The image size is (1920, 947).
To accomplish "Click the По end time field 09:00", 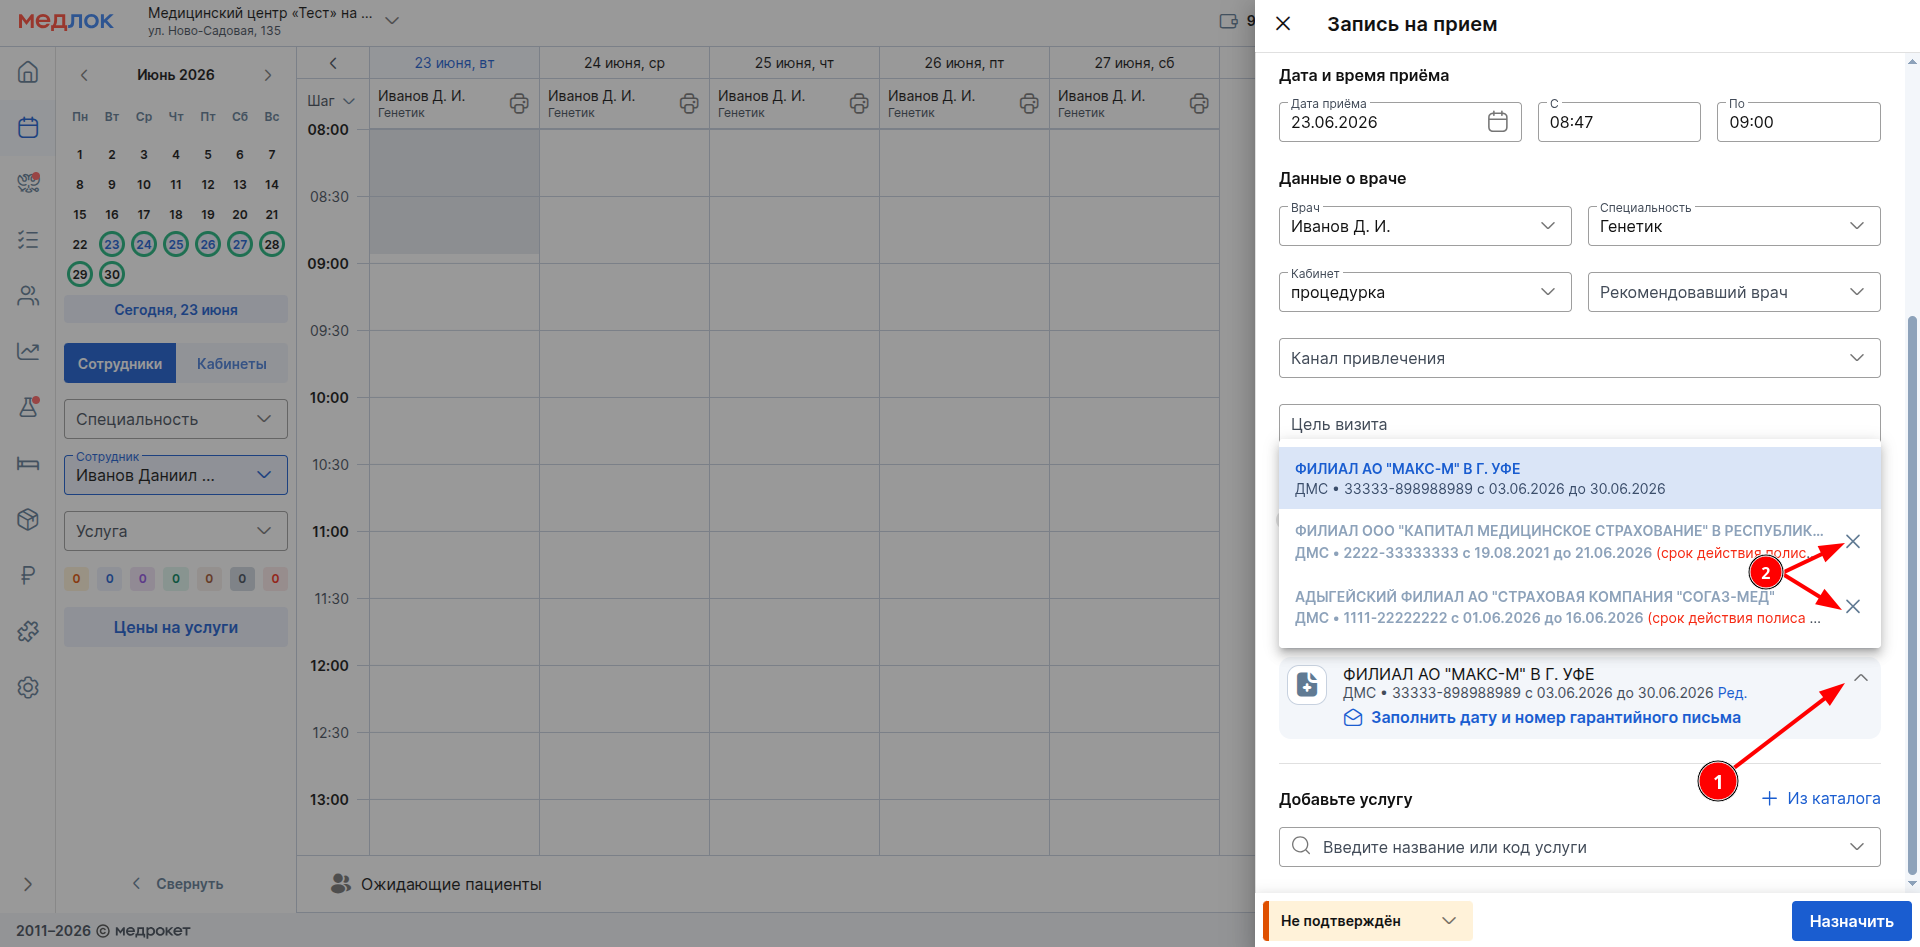I will [x=1798, y=122].
